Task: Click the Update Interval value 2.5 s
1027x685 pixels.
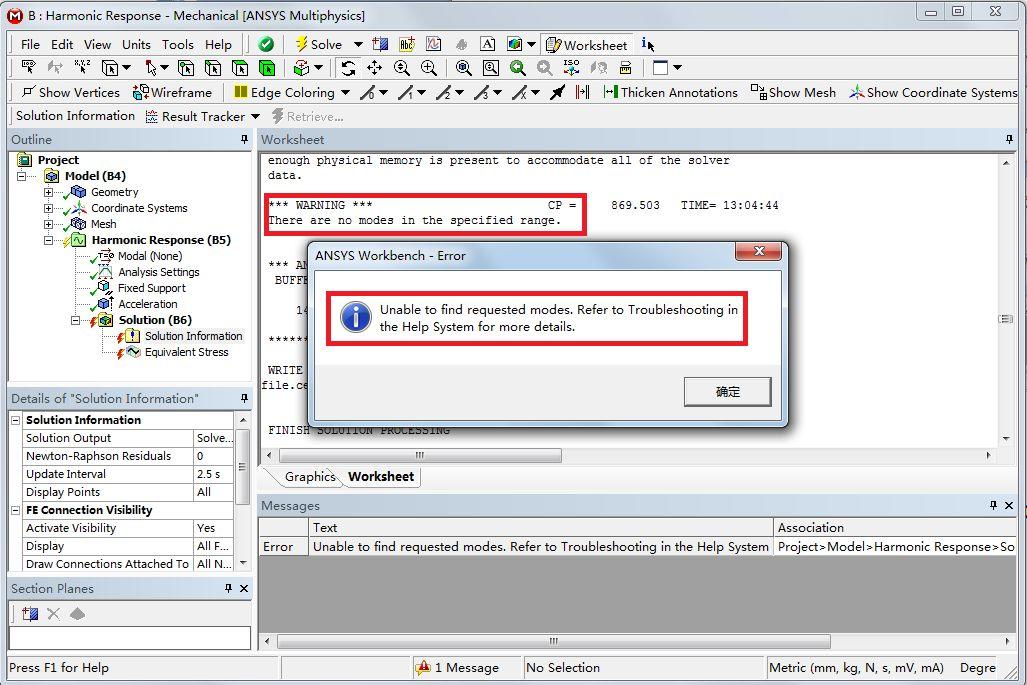Action: tap(214, 474)
